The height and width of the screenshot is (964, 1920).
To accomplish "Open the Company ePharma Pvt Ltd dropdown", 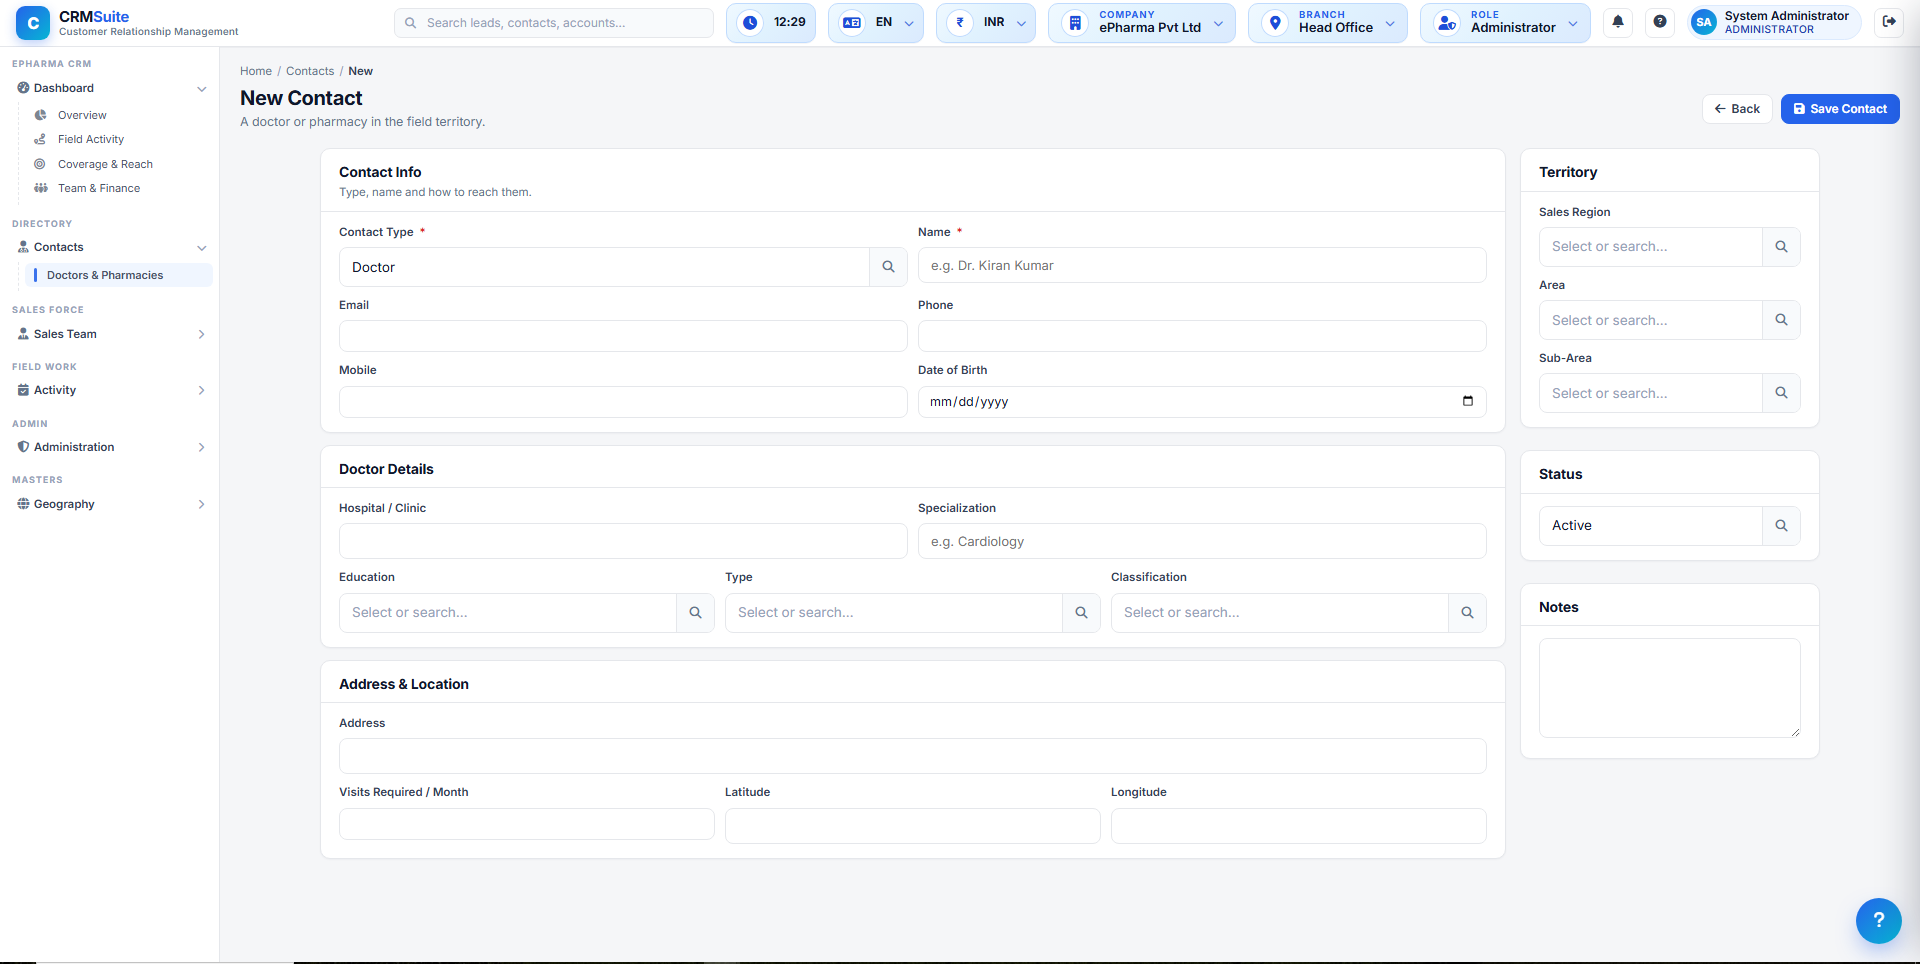I will coord(1141,22).
